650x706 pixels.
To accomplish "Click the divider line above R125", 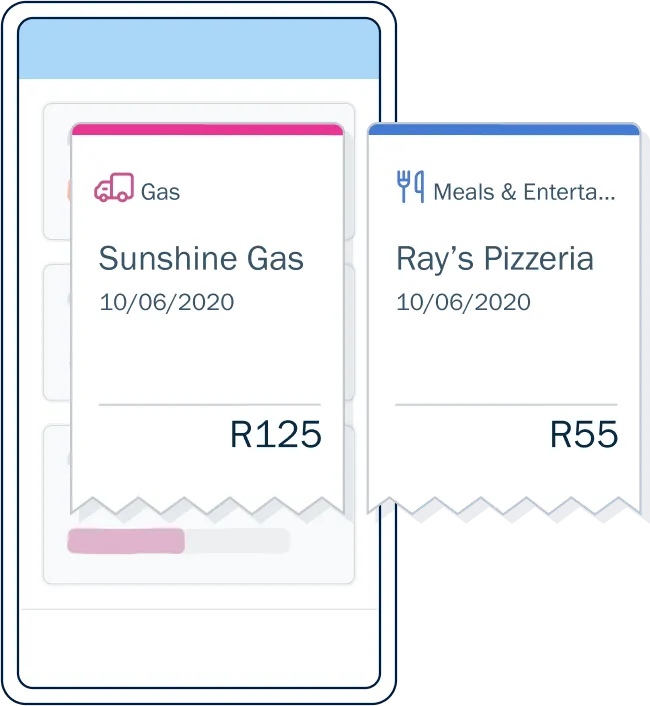I will click(210, 405).
